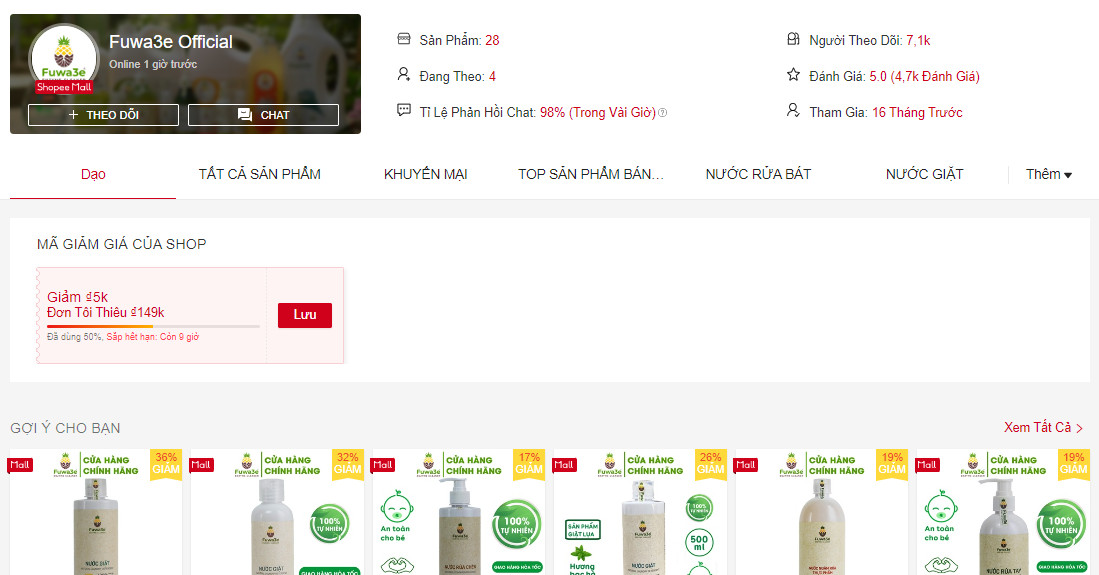Click the person icon beside Tham Gia
1099x575 pixels.
click(793, 110)
